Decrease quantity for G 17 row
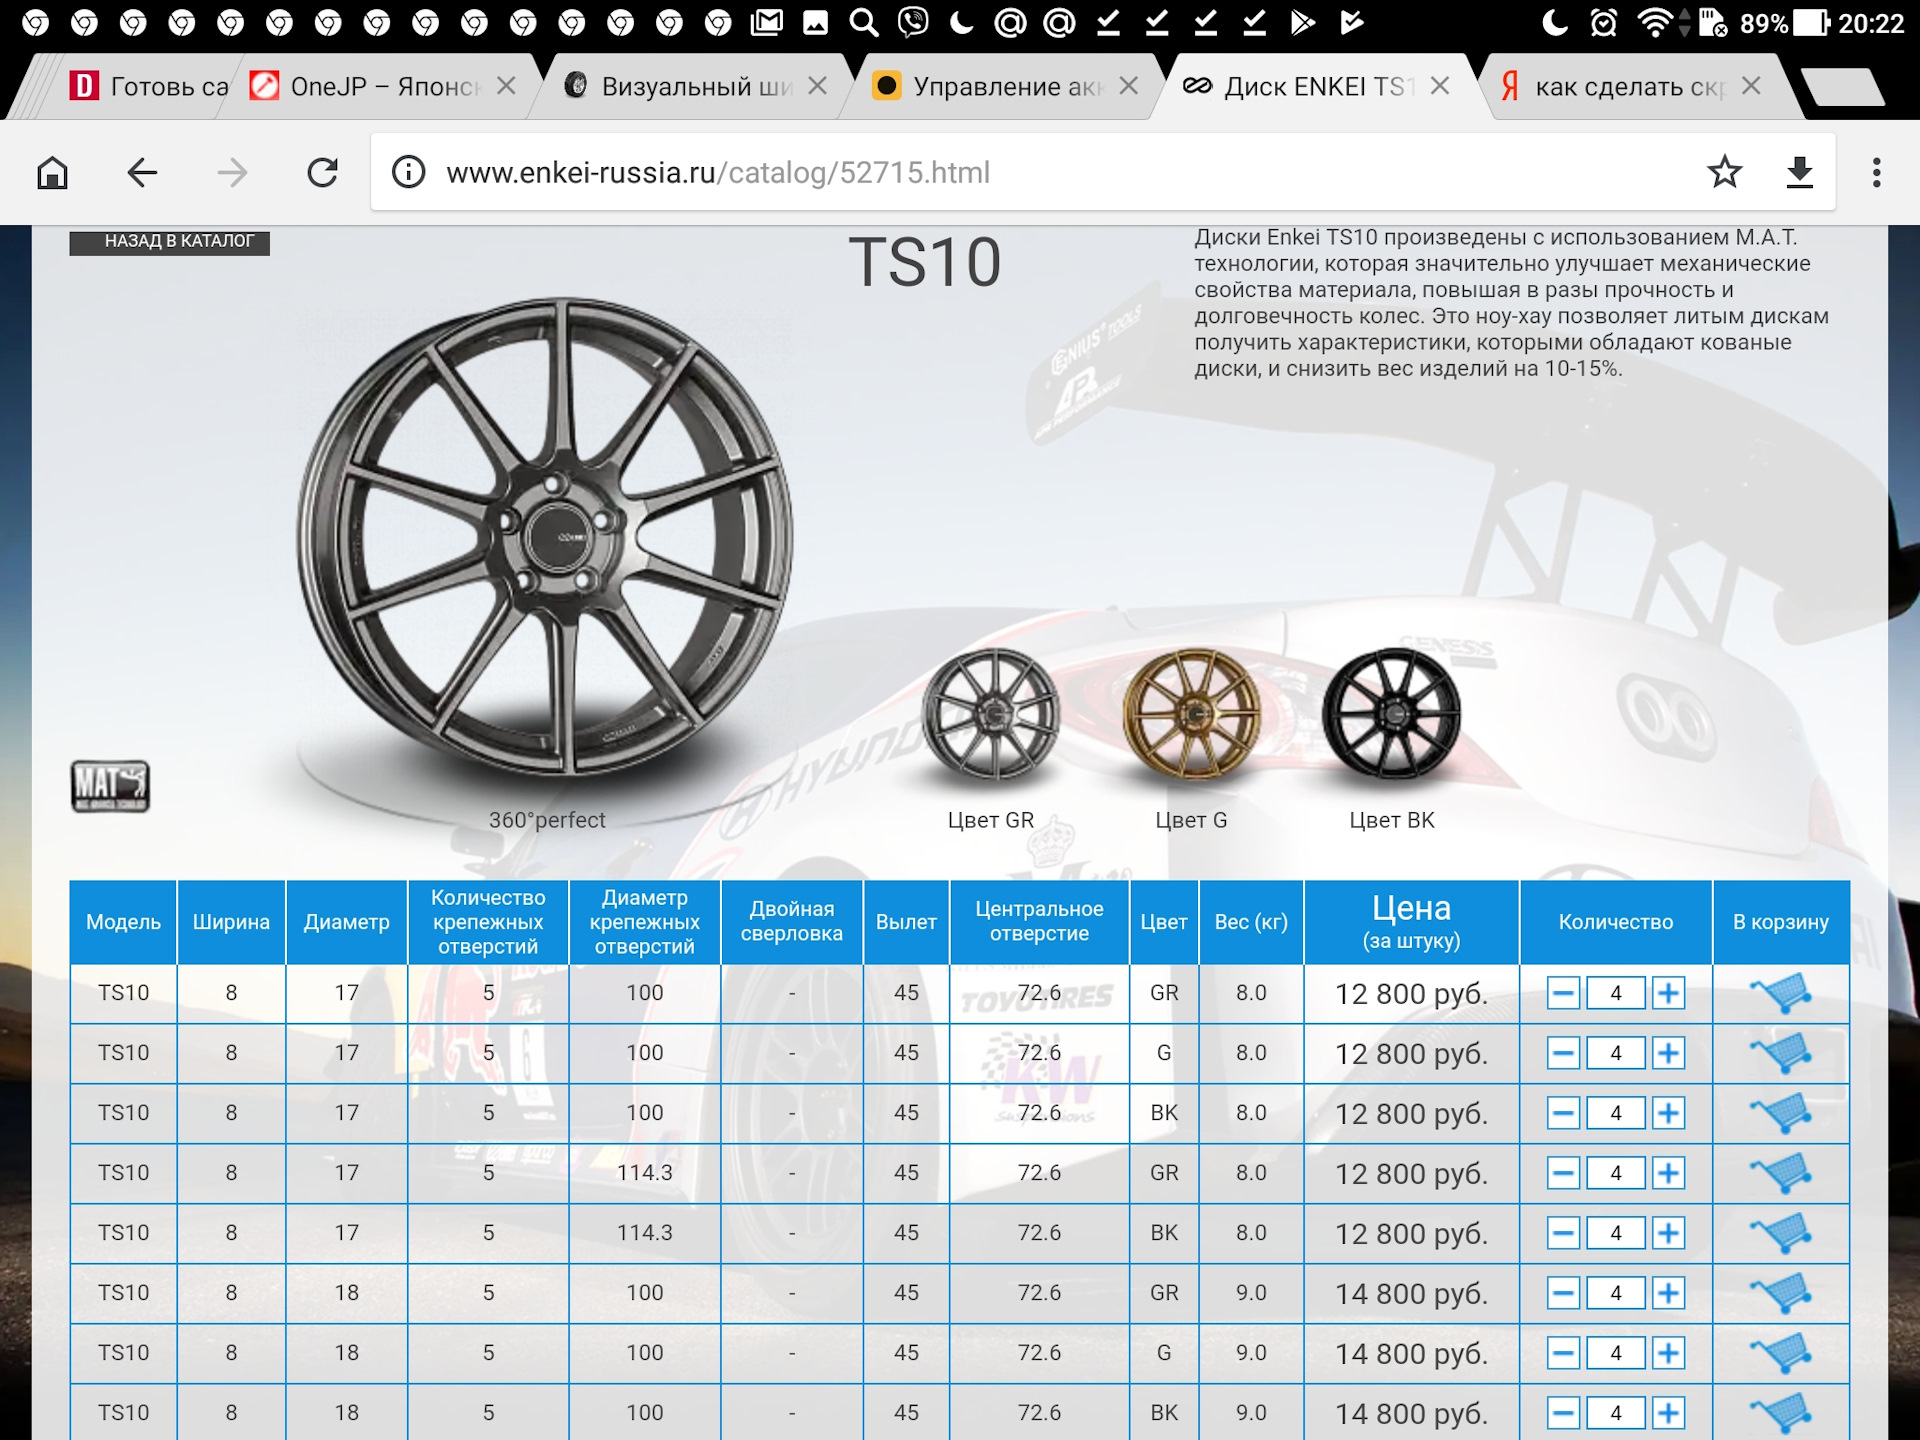1920x1440 pixels. tap(1563, 1053)
